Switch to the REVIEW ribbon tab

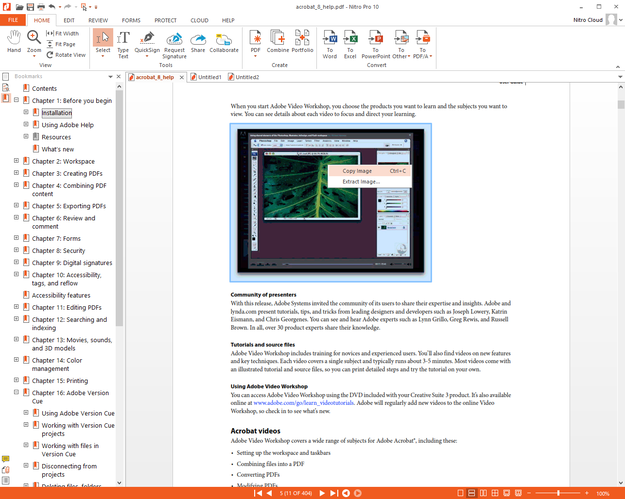point(98,20)
